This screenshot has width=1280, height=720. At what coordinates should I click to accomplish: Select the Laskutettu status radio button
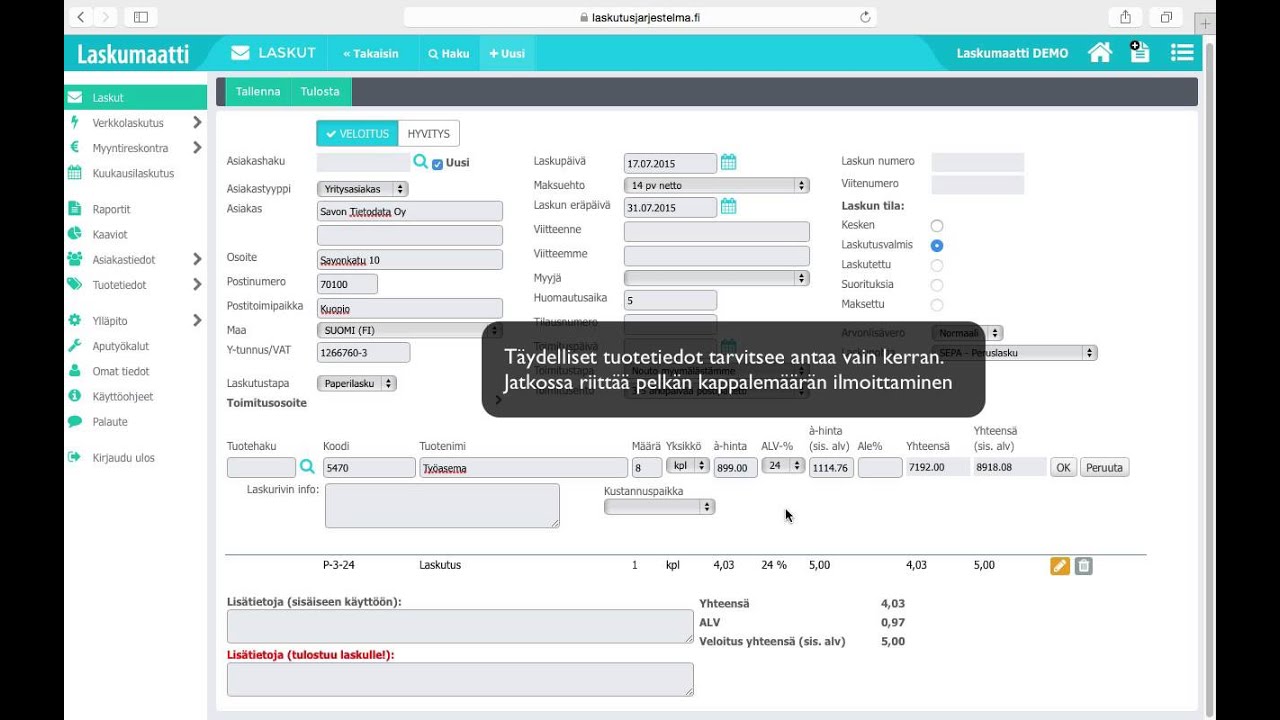(x=937, y=265)
